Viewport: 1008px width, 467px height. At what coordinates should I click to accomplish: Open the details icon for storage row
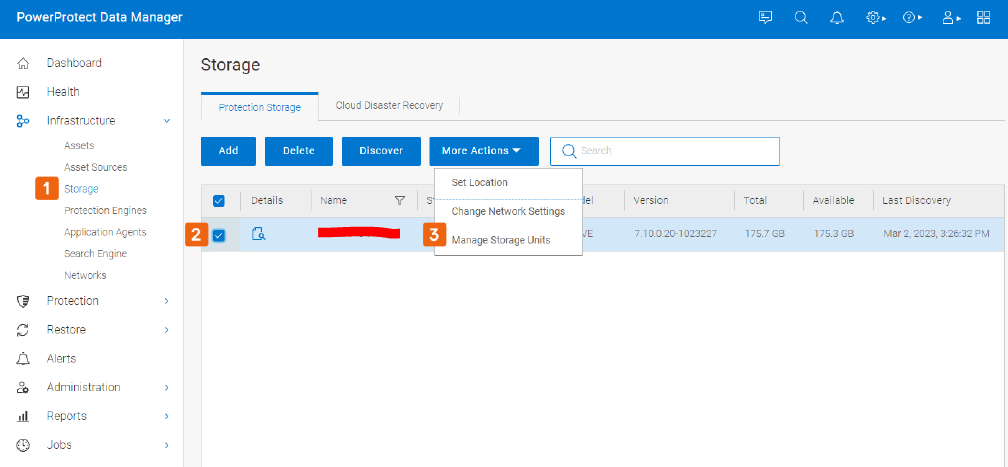[258, 234]
